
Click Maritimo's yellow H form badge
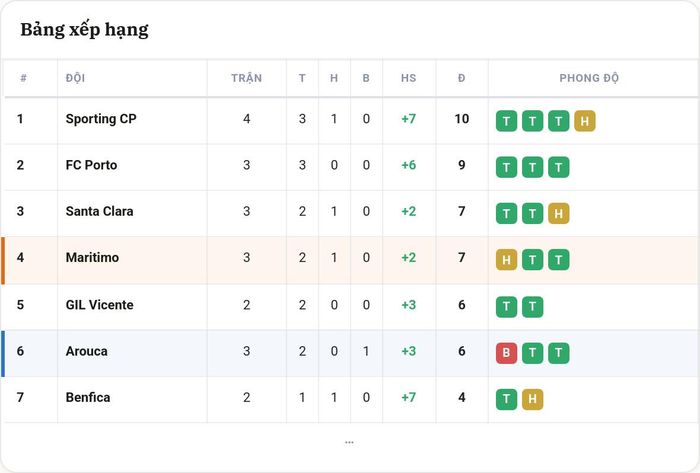pos(506,260)
